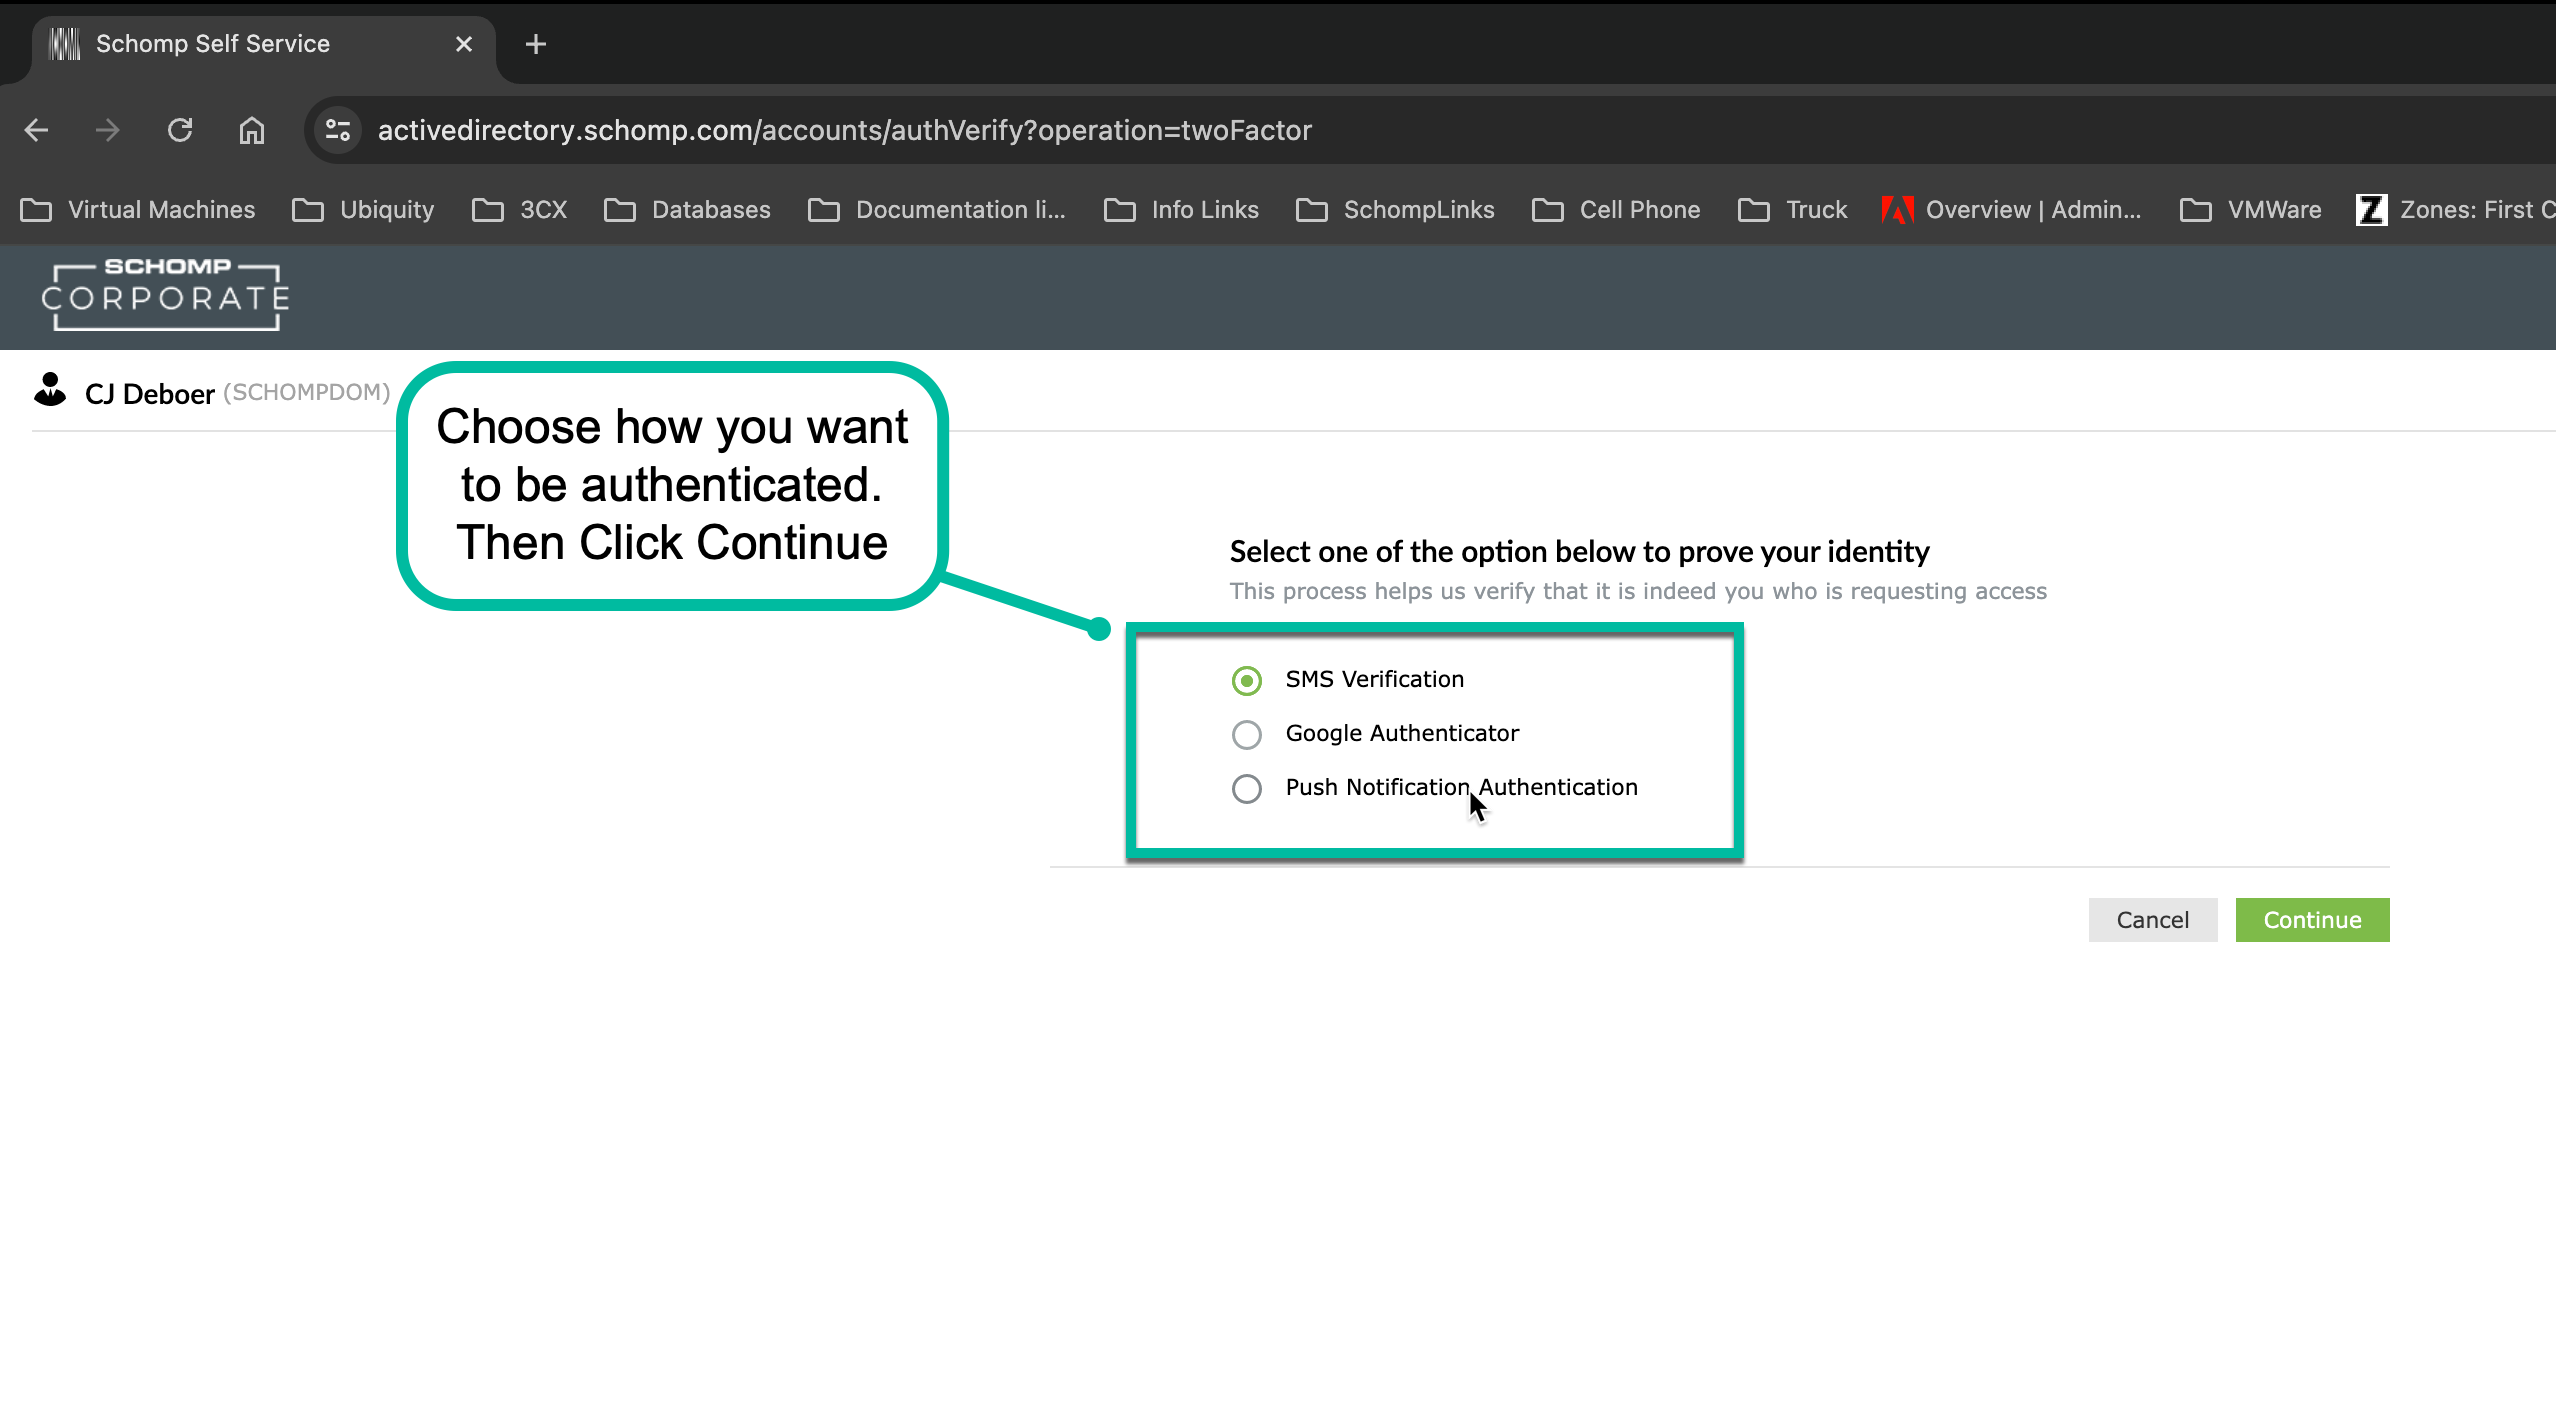The image size is (2556, 1426).
Task: Click the user profile icon beside CJ Deboer
Action: (x=50, y=391)
